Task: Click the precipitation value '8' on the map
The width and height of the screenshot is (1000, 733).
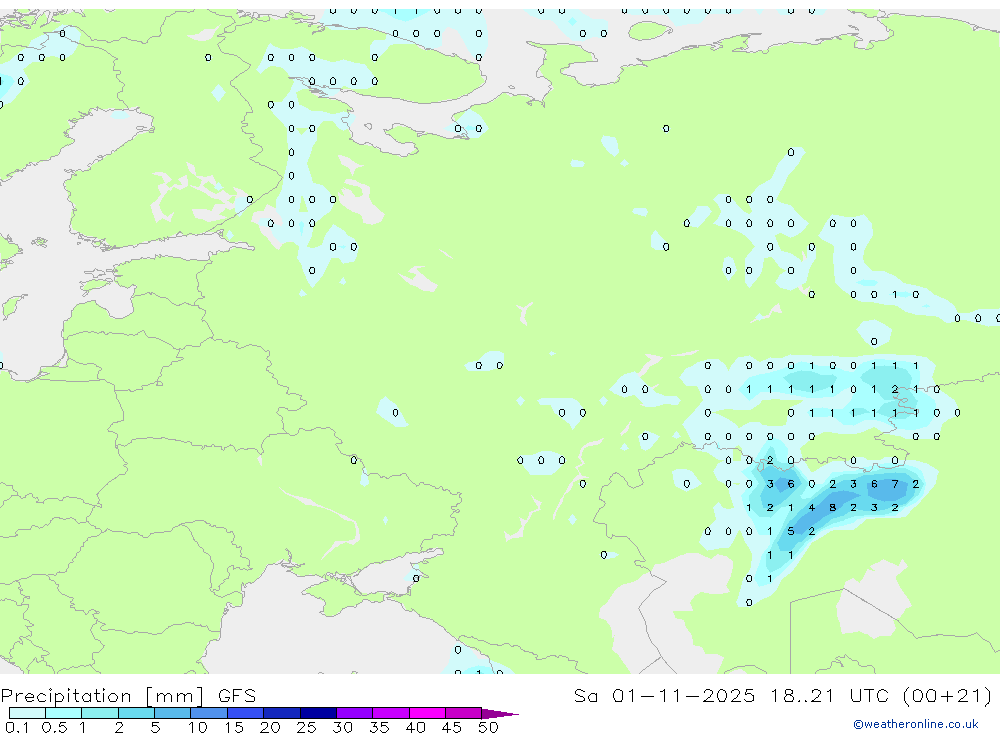Action: coord(832,508)
